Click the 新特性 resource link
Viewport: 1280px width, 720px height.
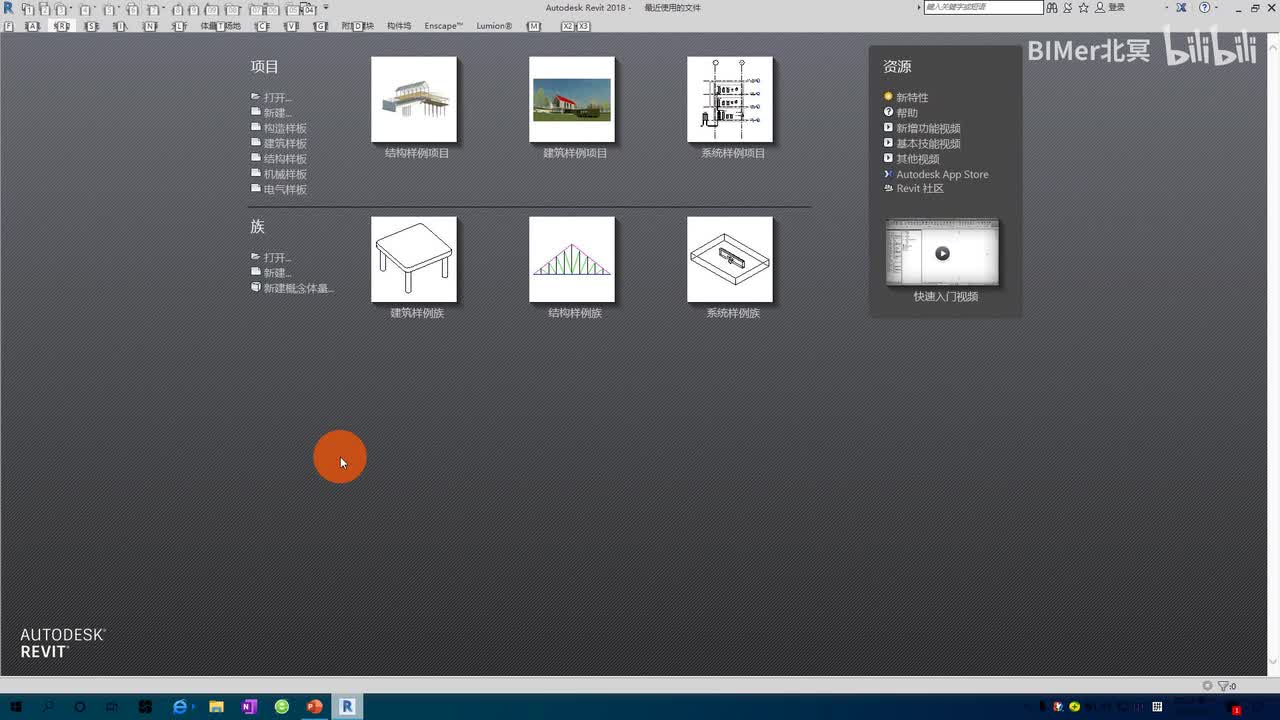pyautogui.click(x=906, y=98)
